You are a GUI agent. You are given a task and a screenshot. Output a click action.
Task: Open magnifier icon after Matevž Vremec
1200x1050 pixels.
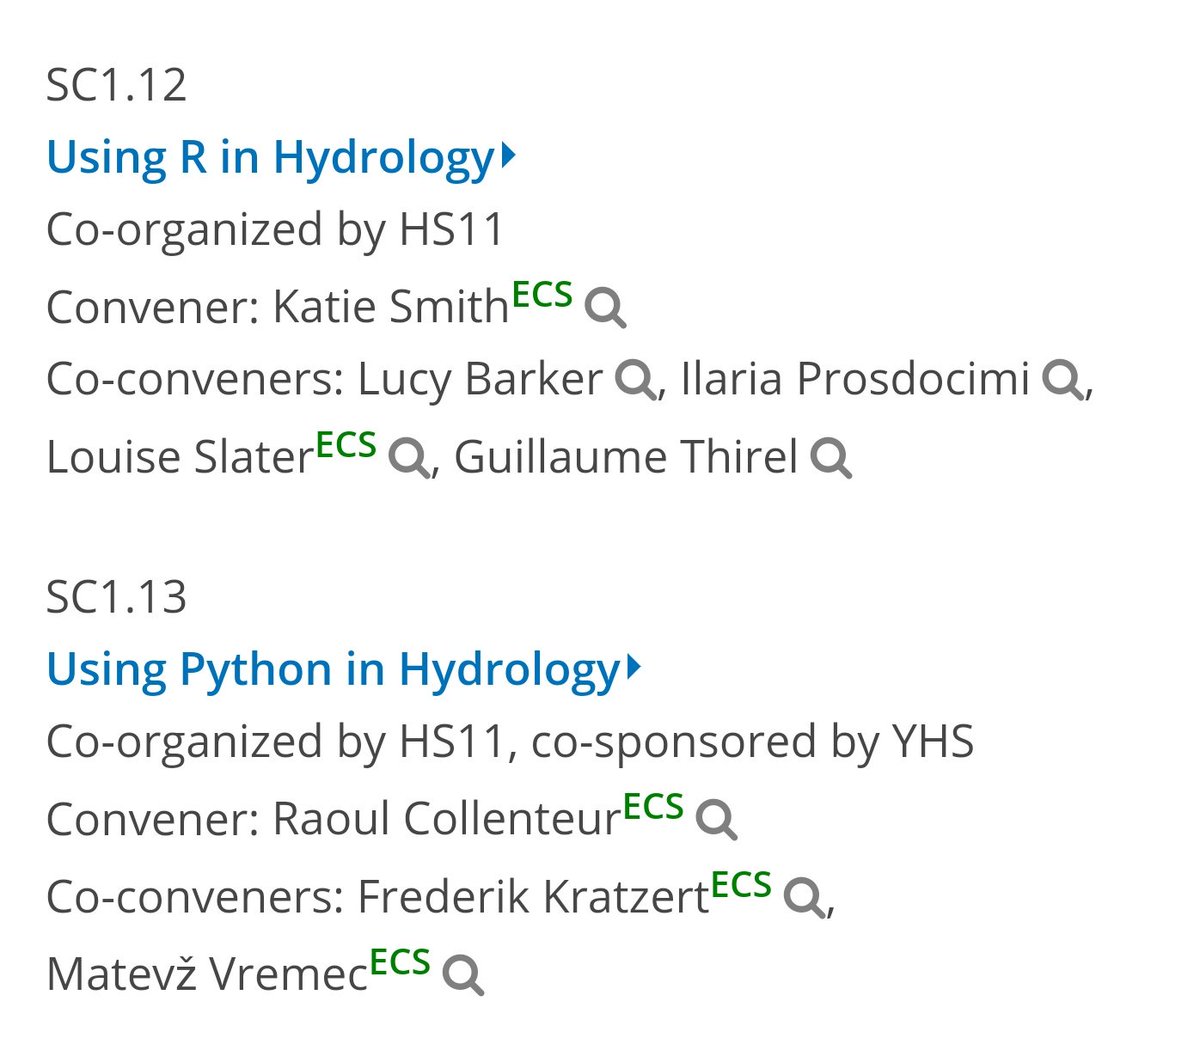463,975
